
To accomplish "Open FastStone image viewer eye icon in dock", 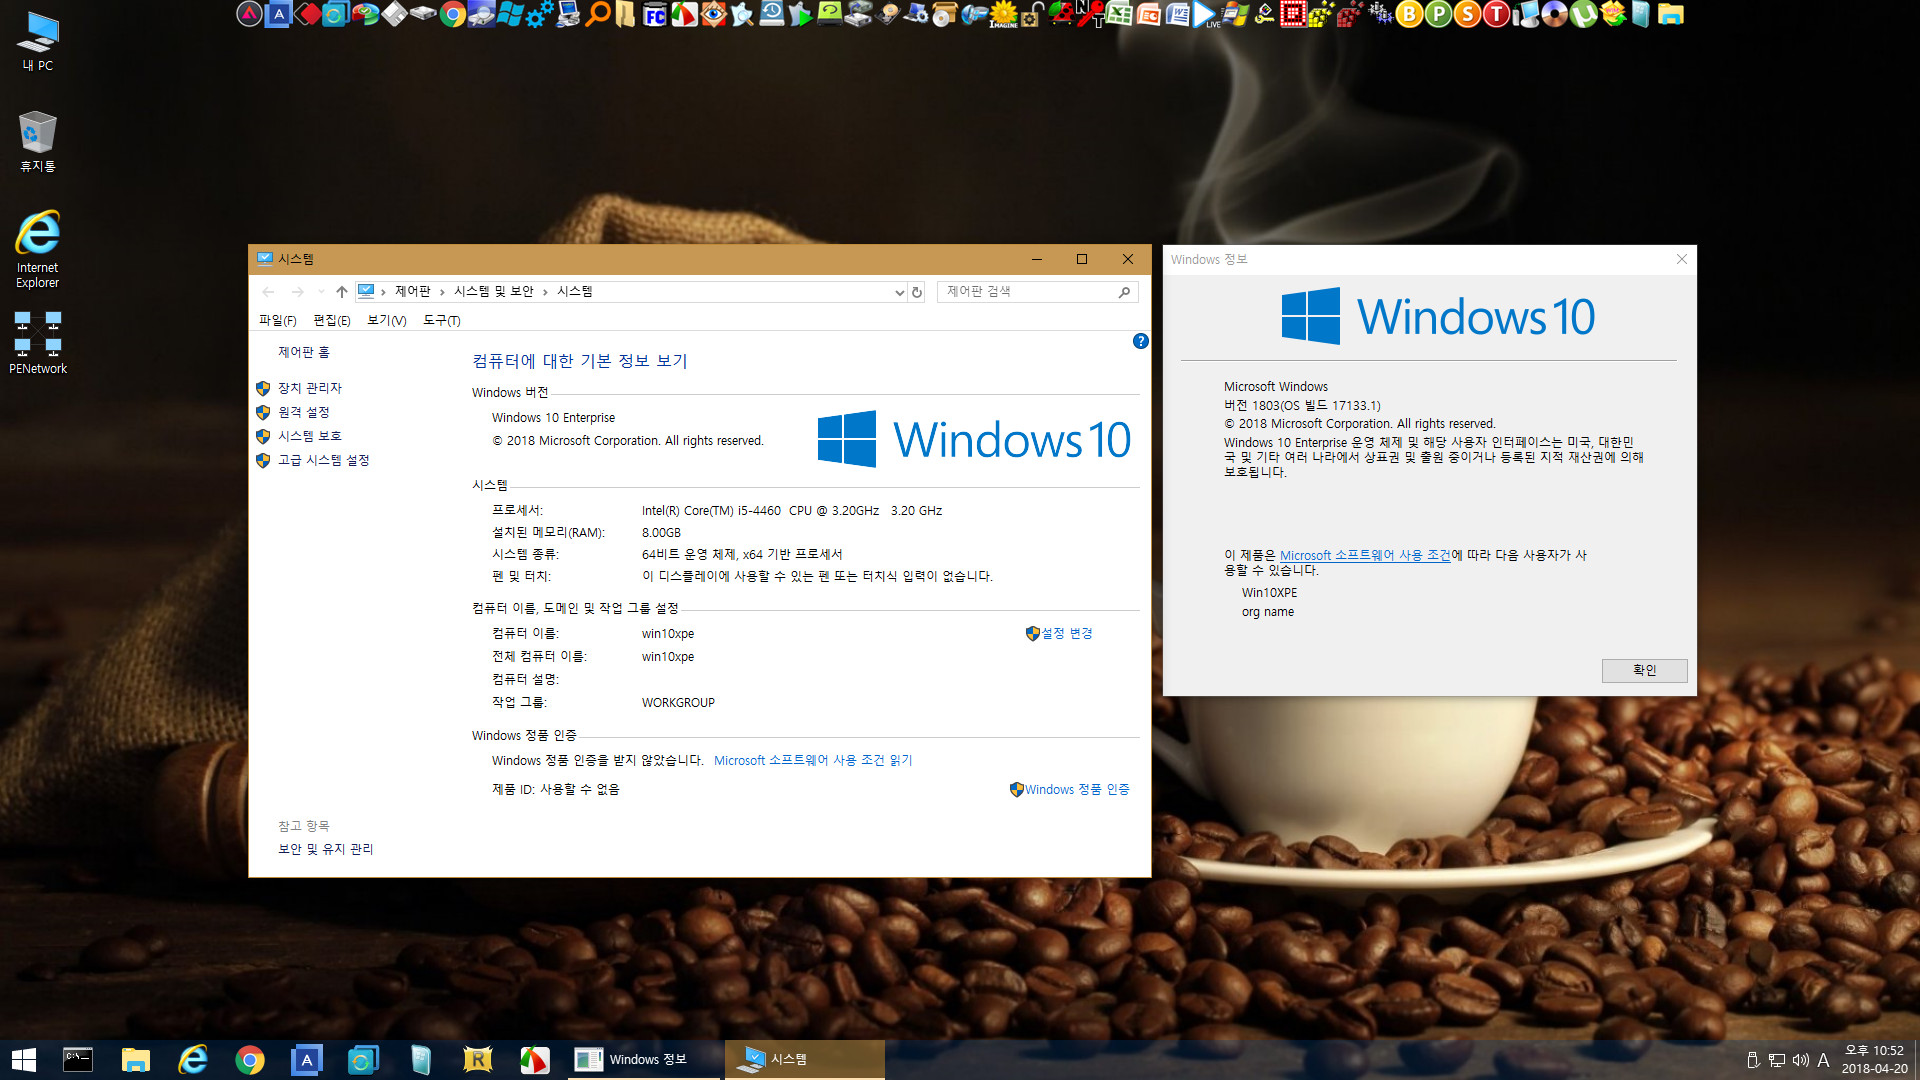I will (x=713, y=14).
